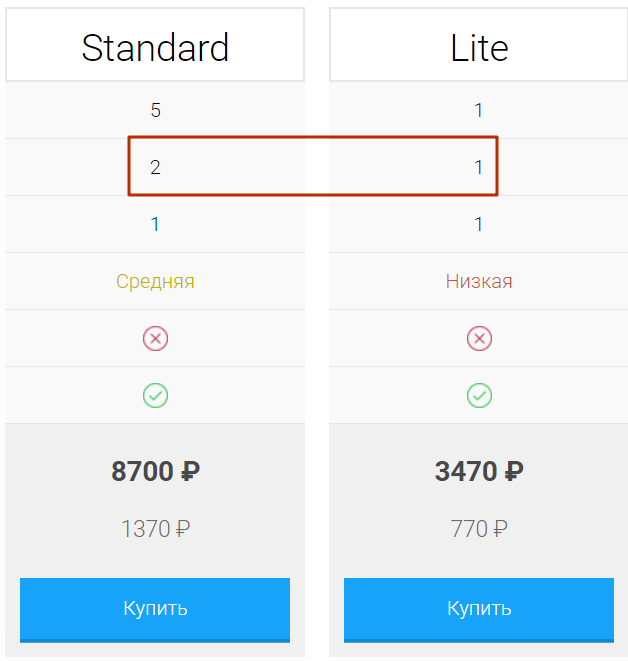Click the Средняя label in Standard column
The height and width of the screenshot is (661, 628).
(x=155, y=281)
